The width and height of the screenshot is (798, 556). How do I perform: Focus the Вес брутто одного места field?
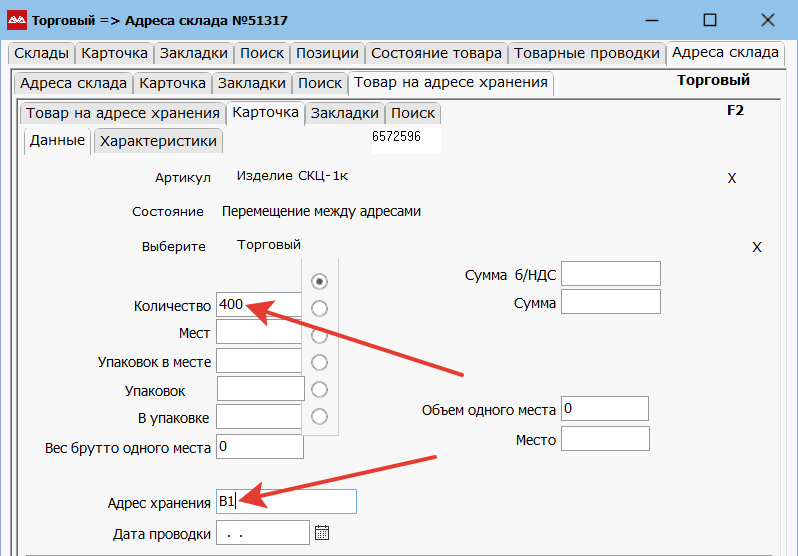coord(258,447)
